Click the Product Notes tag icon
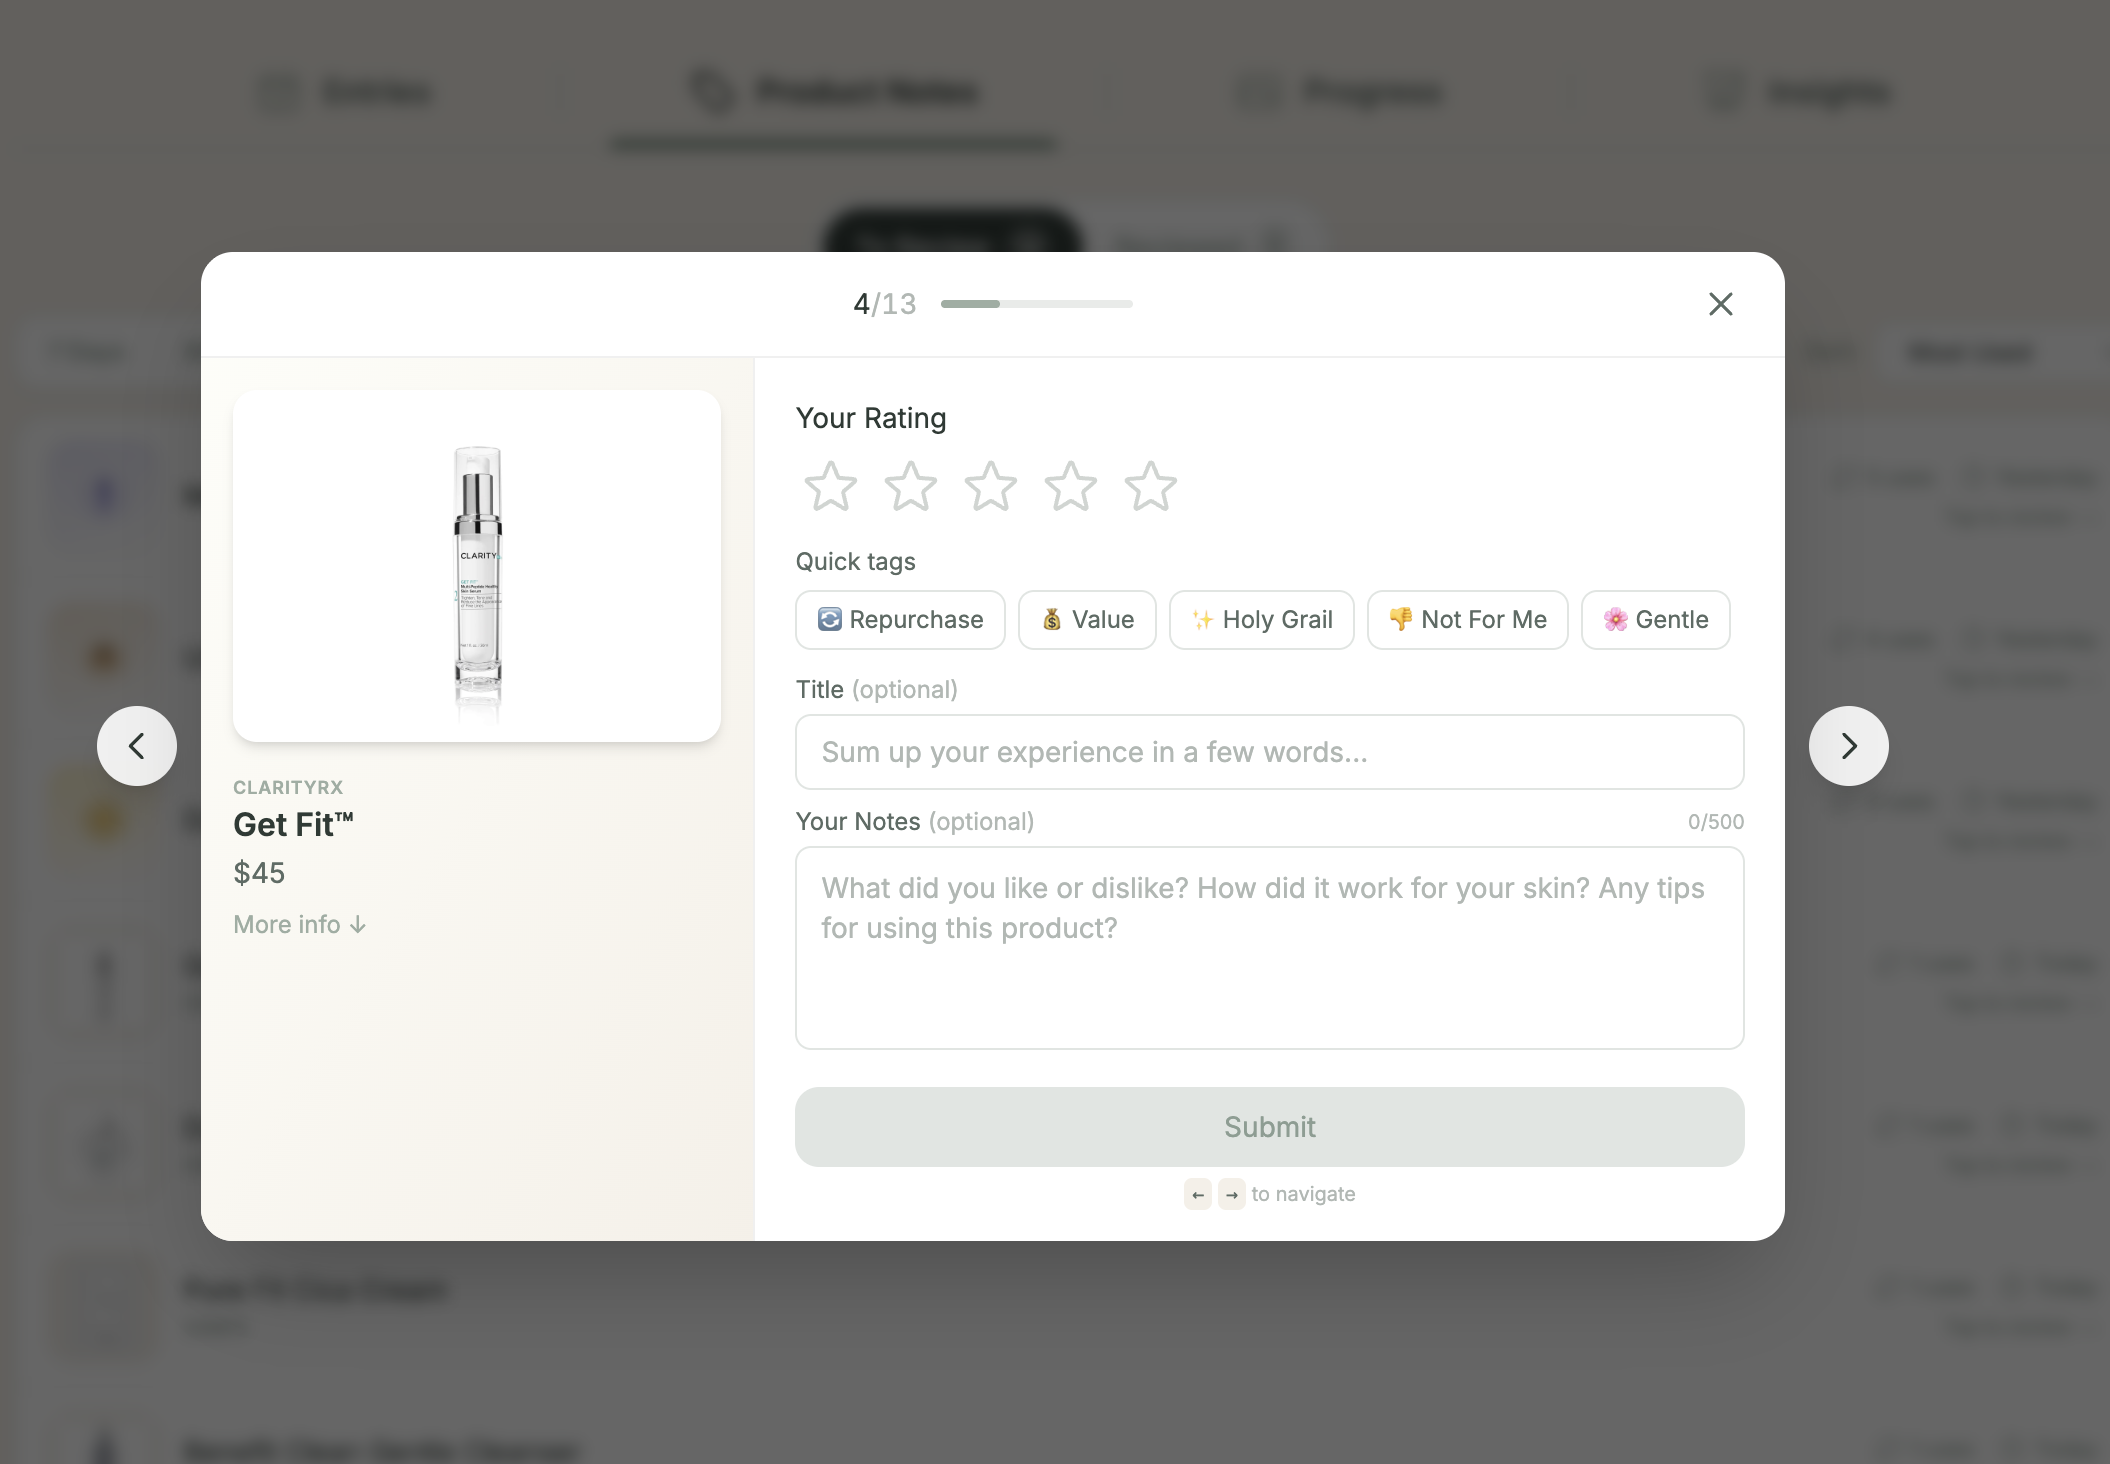Image resolution: width=2110 pixels, height=1464 pixels. [x=710, y=91]
